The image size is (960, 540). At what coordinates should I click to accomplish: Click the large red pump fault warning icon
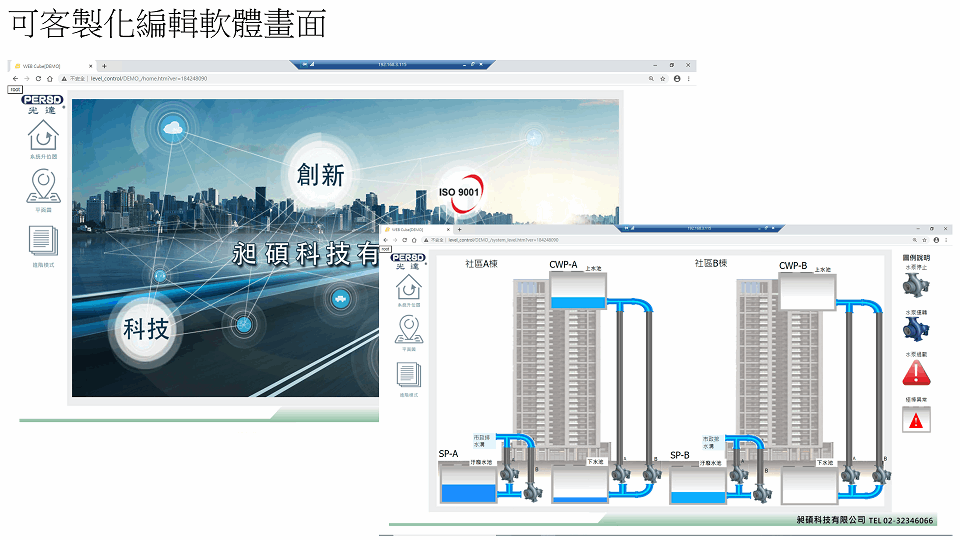point(916,374)
